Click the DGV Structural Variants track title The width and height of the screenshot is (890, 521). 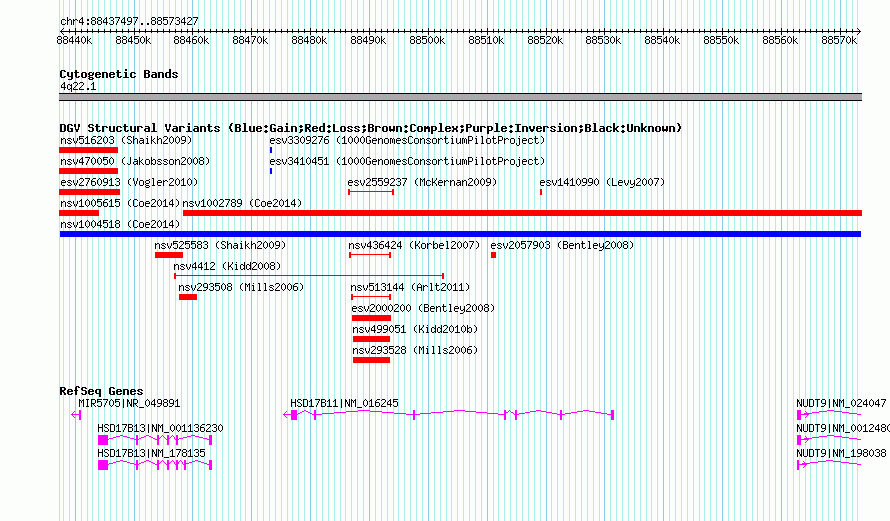[x=371, y=128]
